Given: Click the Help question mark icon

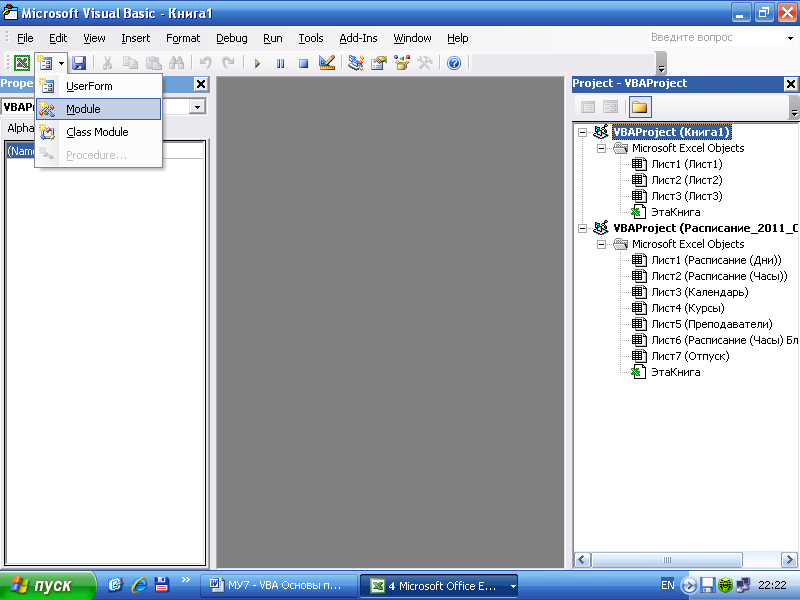Looking at the screenshot, I should click(454, 63).
